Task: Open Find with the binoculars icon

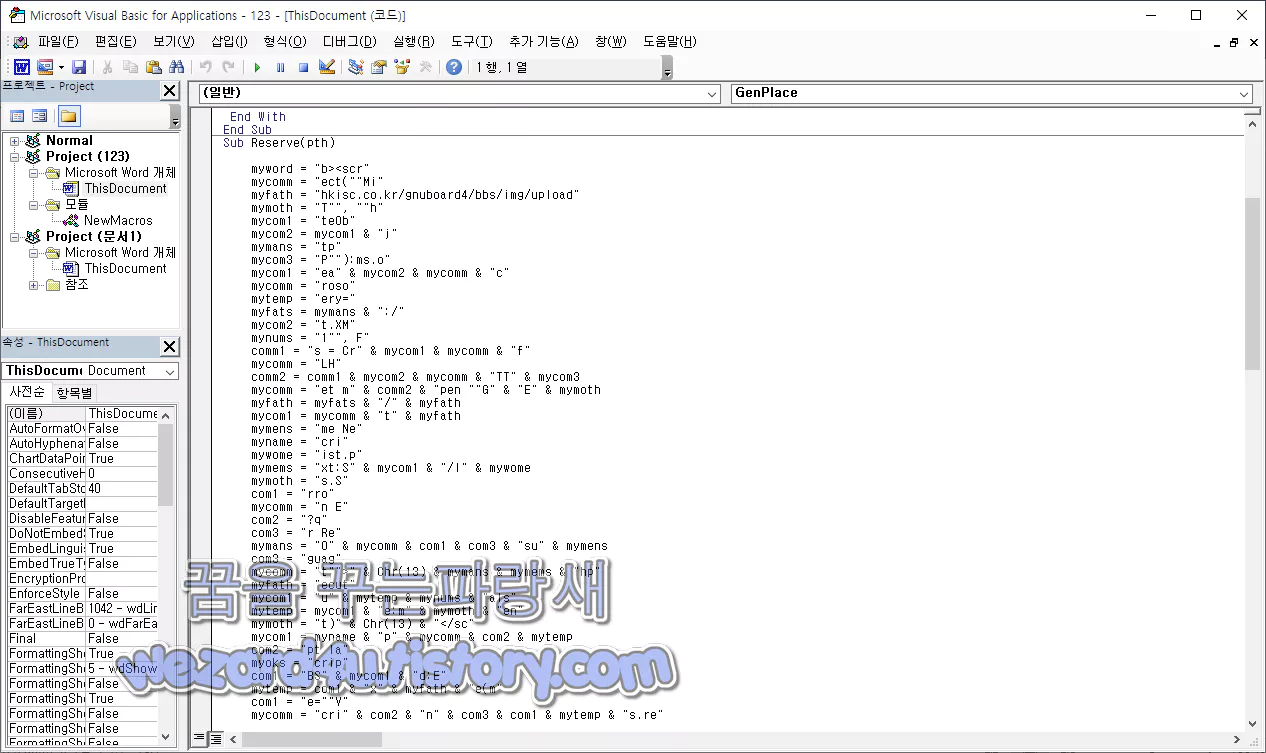Action: pos(177,67)
